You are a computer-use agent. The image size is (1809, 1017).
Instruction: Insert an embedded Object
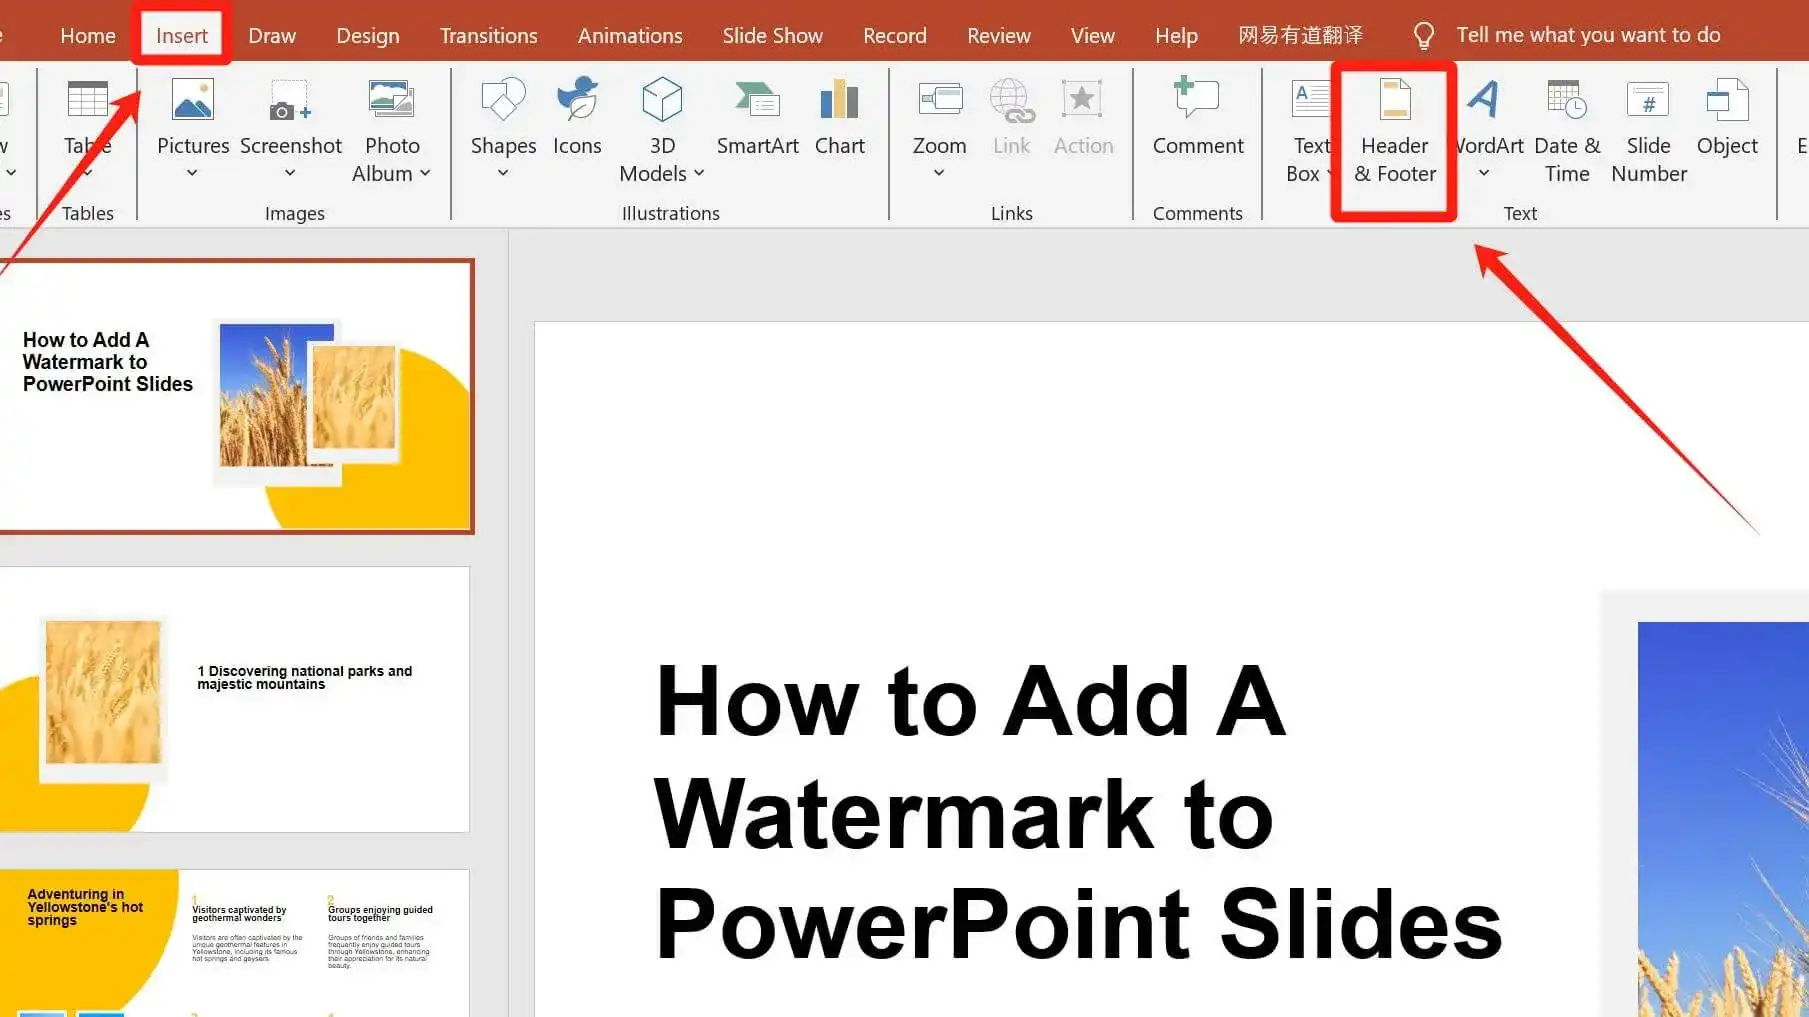pyautogui.click(x=1726, y=118)
